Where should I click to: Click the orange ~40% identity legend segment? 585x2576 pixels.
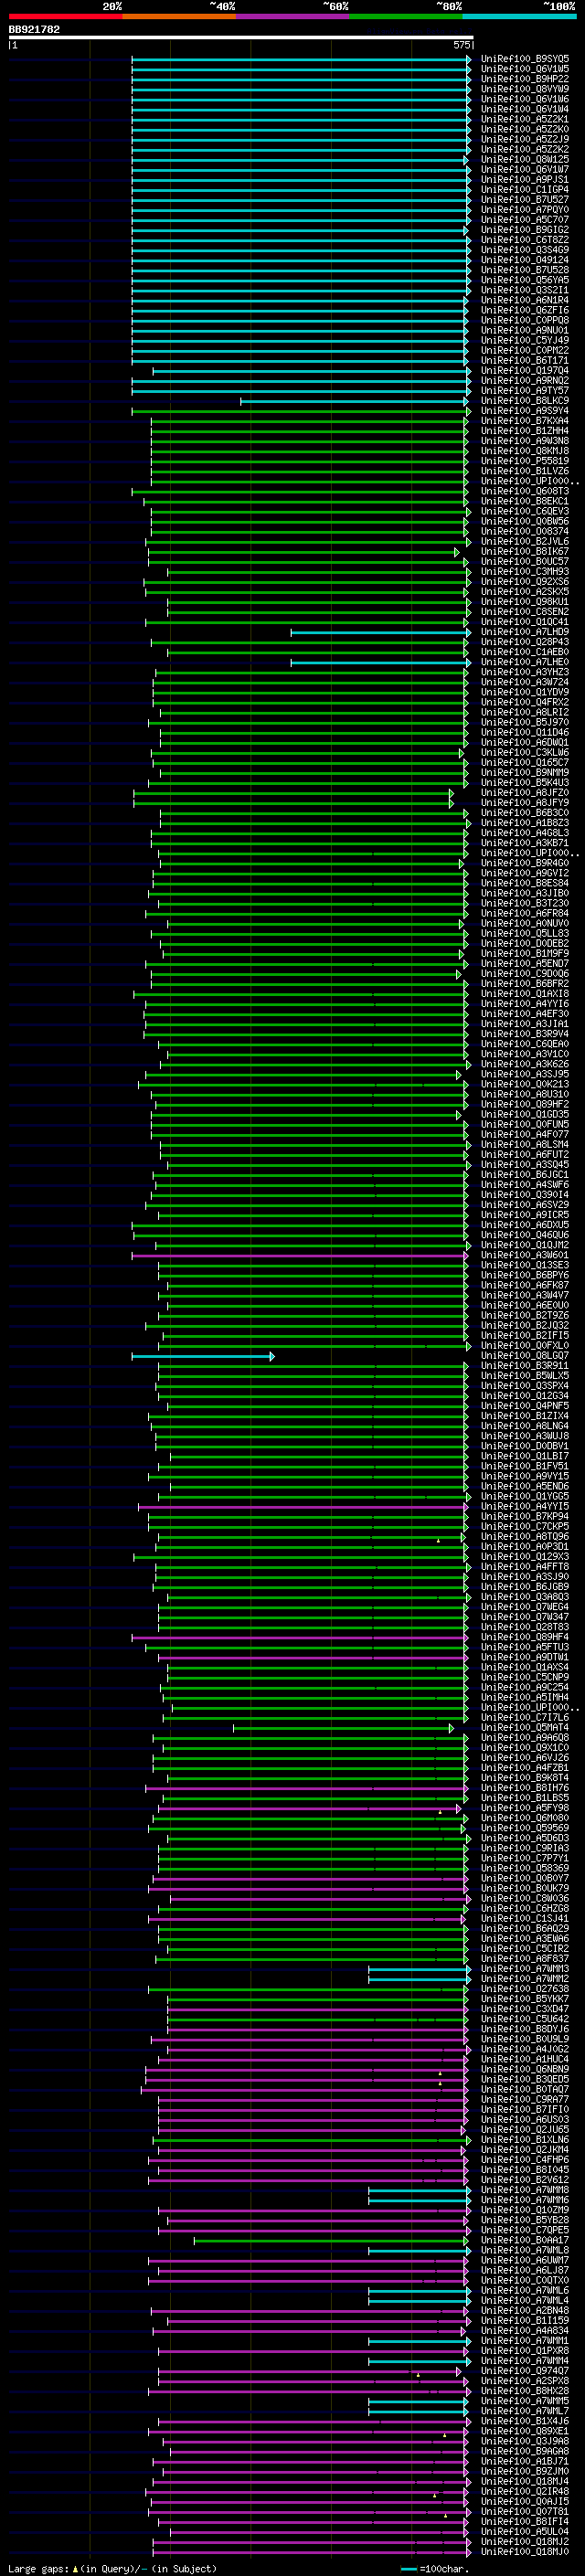coord(179,16)
